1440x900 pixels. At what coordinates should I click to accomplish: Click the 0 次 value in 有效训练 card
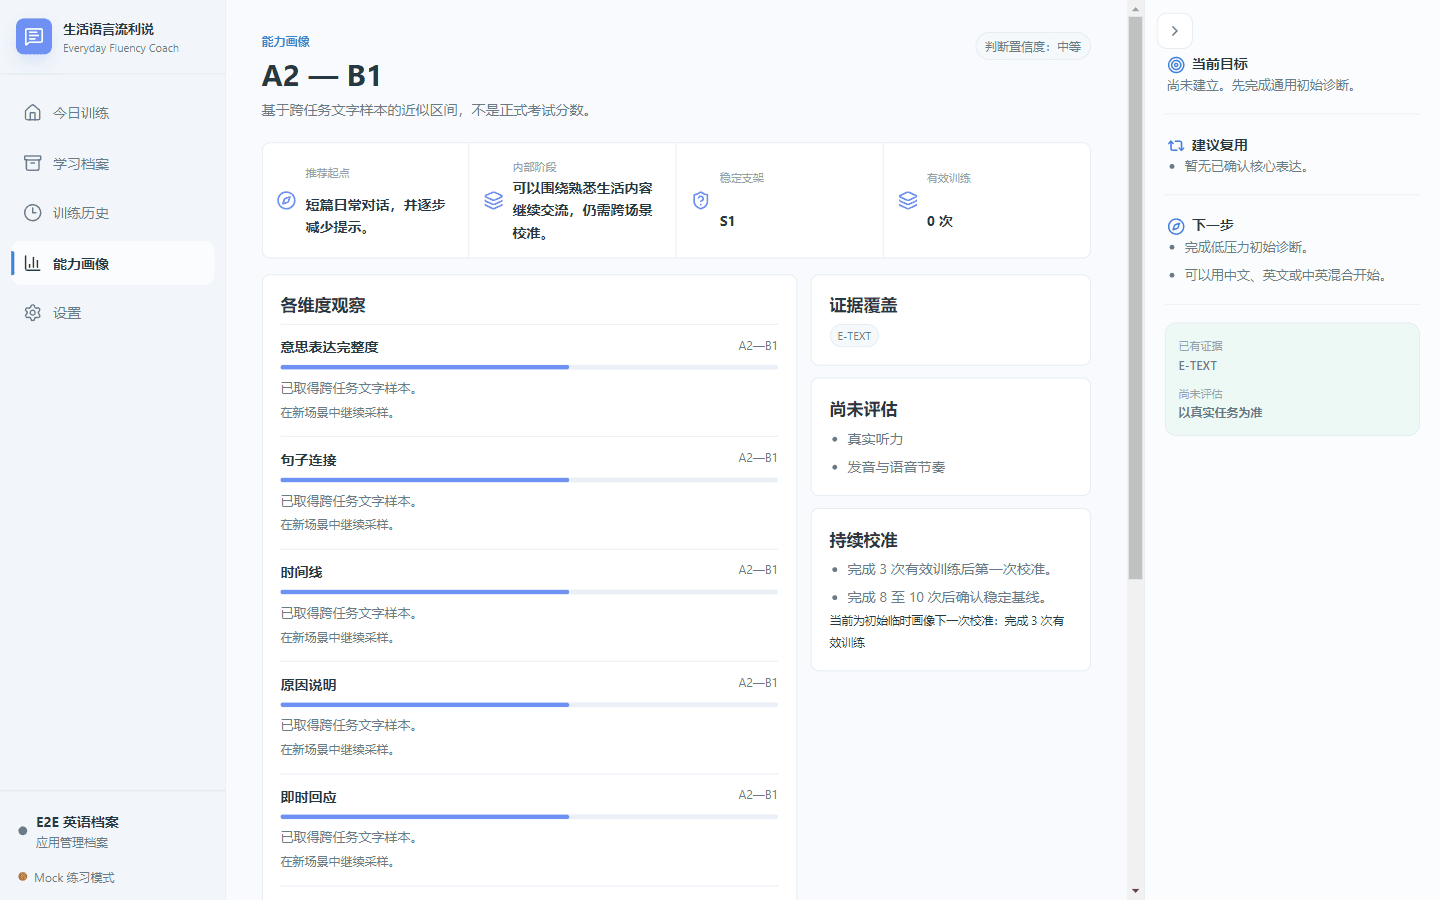pos(940,221)
